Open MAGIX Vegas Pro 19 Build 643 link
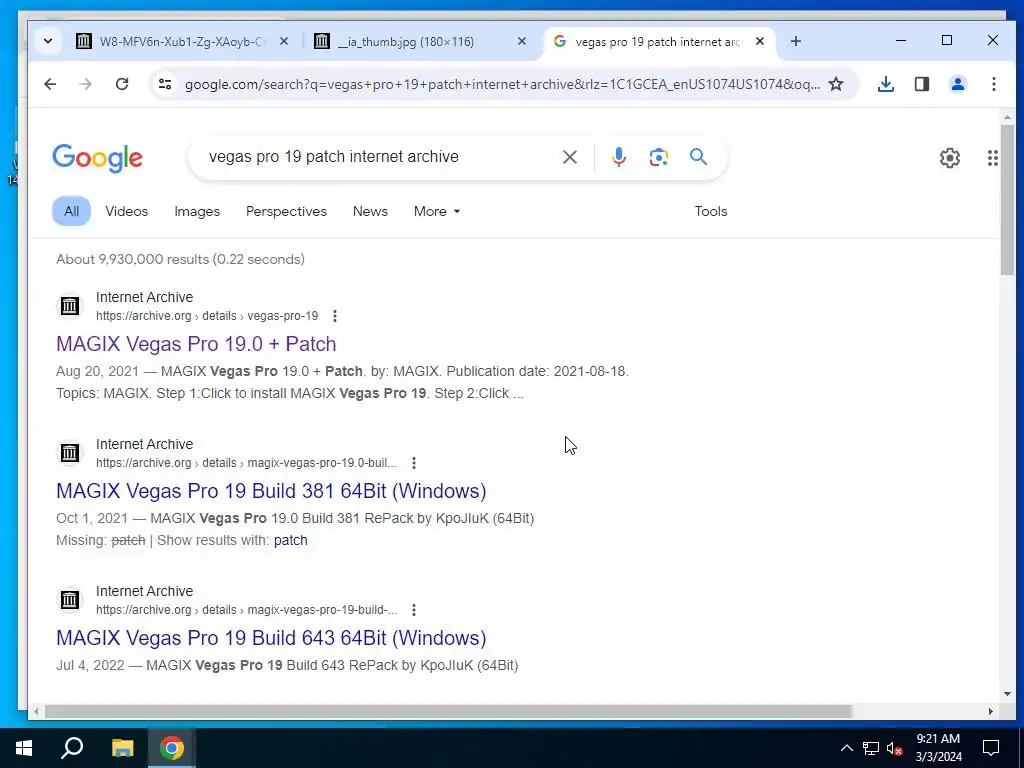 pyautogui.click(x=271, y=637)
